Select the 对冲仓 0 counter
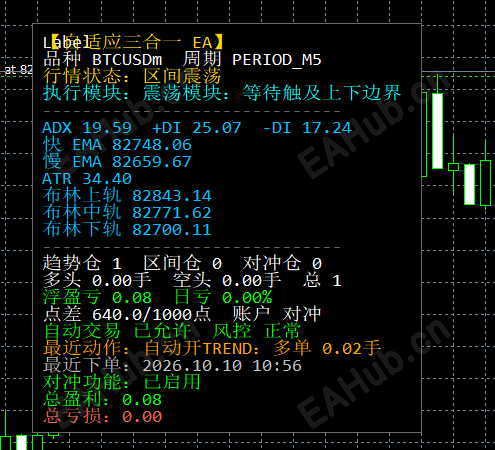Screen dimensions: 495x450 coord(282,263)
